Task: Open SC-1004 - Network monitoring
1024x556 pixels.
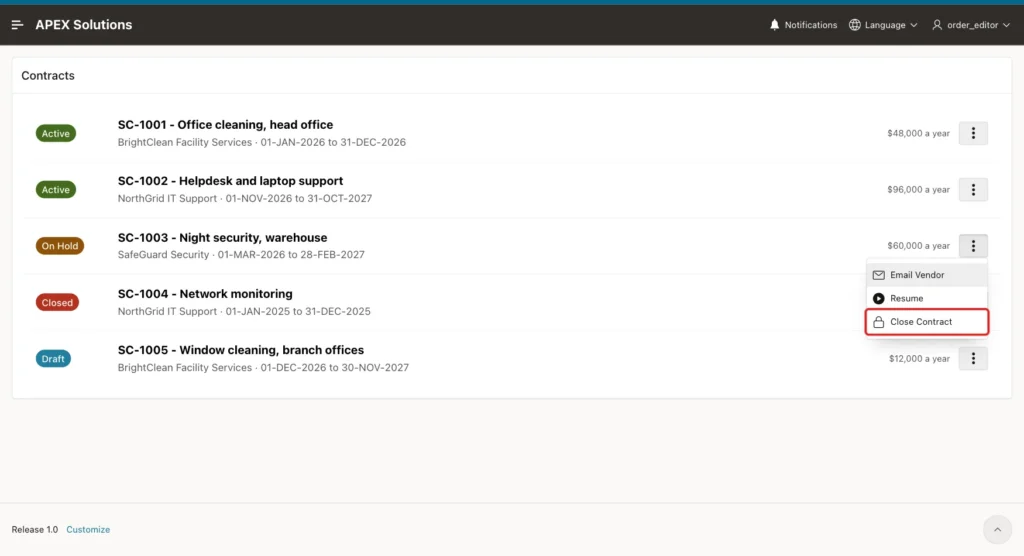Action: [x=205, y=294]
